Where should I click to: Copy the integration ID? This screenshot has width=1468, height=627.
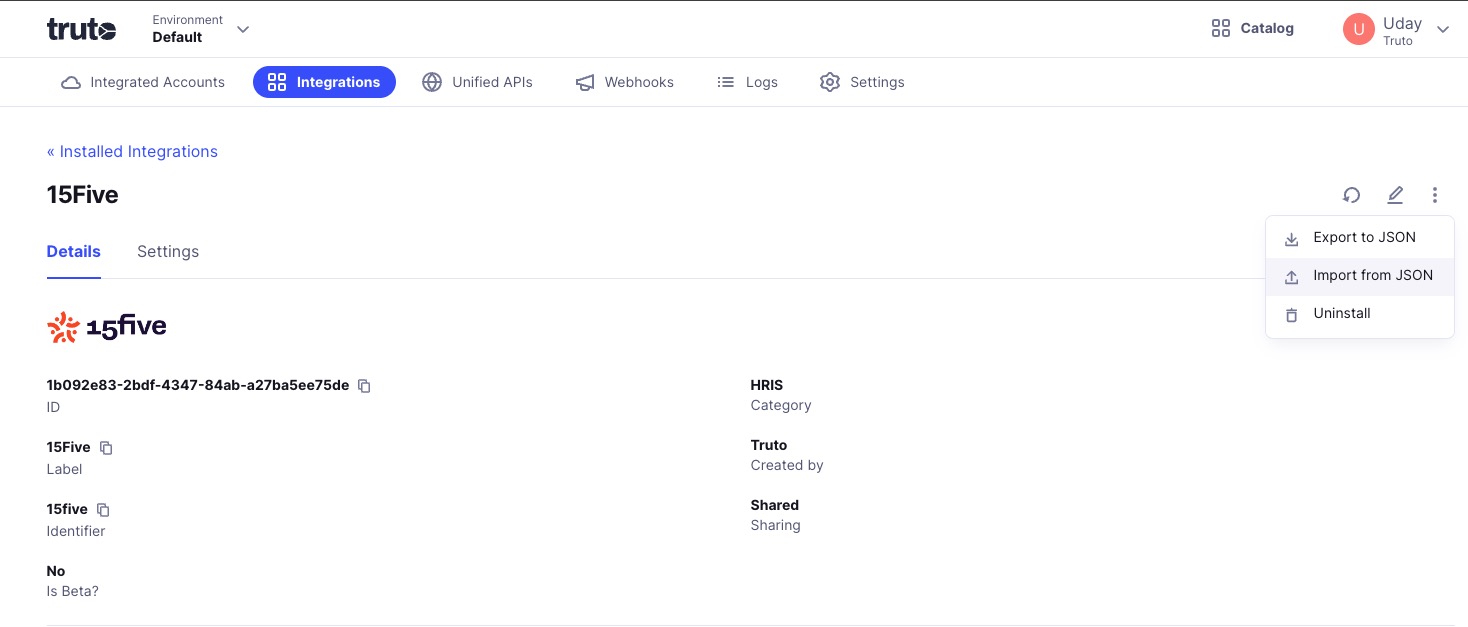[x=365, y=386]
